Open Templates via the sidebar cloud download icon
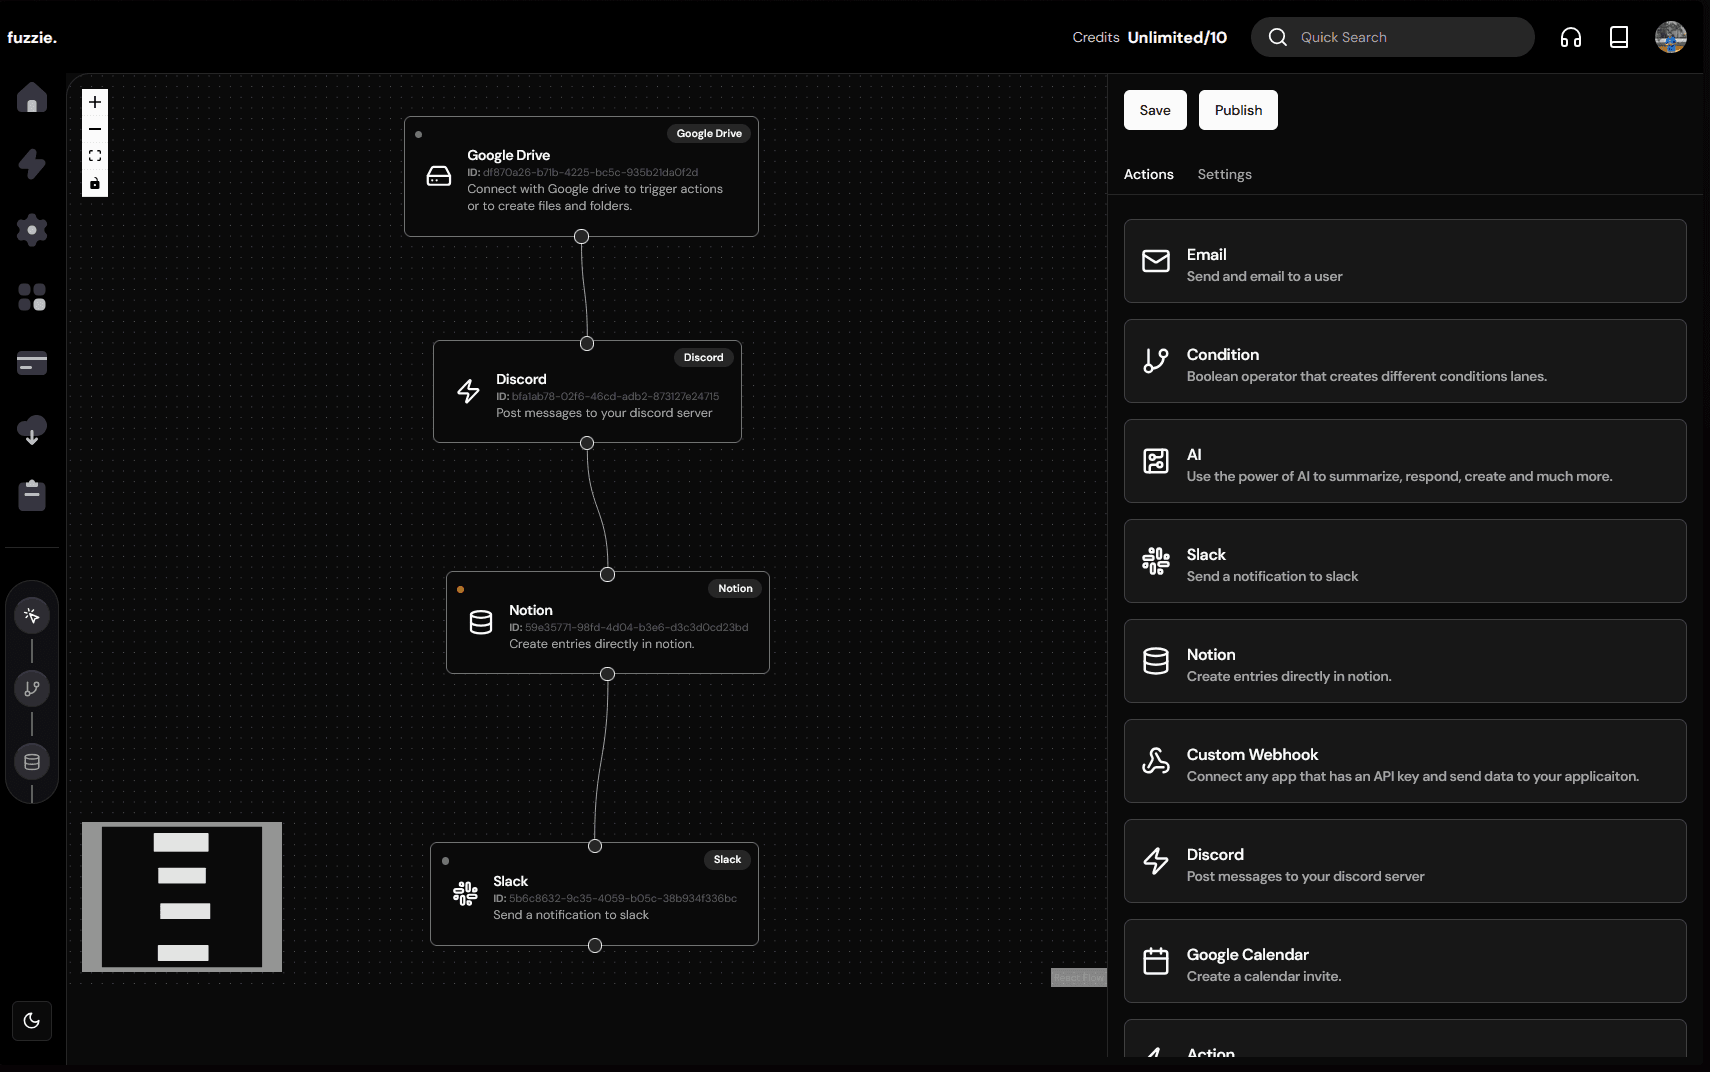 point(32,430)
